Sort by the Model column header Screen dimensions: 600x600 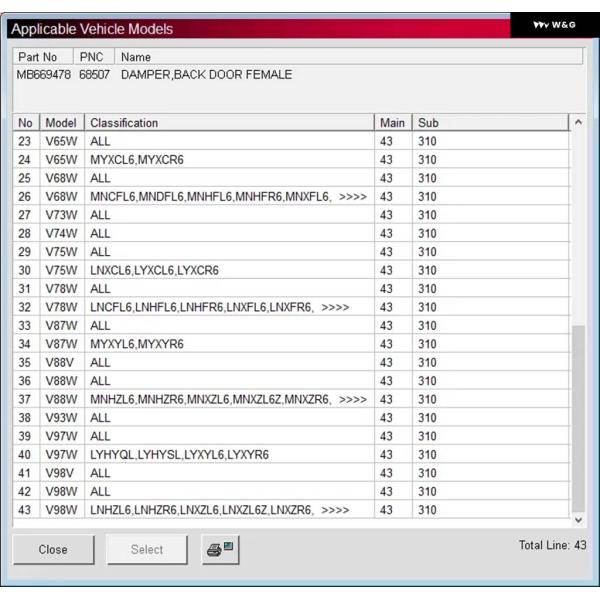click(x=61, y=123)
